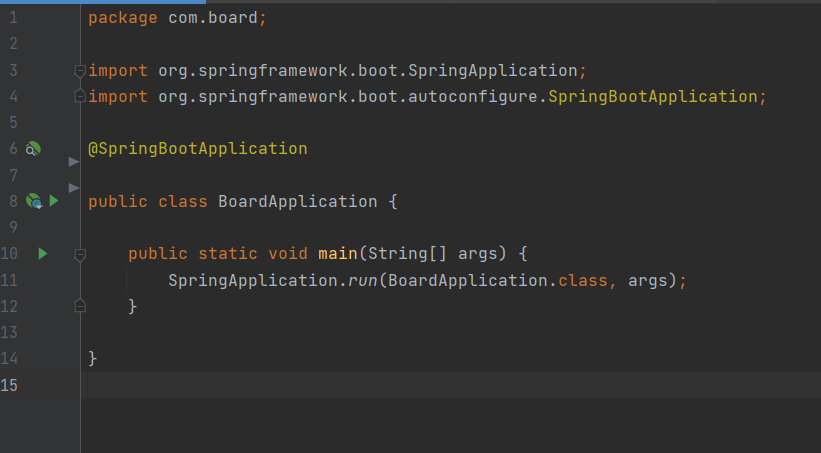The height and width of the screenshot is (453, 821).
Task: Click line number 11 in the gutter
Action: click(9, 281)
